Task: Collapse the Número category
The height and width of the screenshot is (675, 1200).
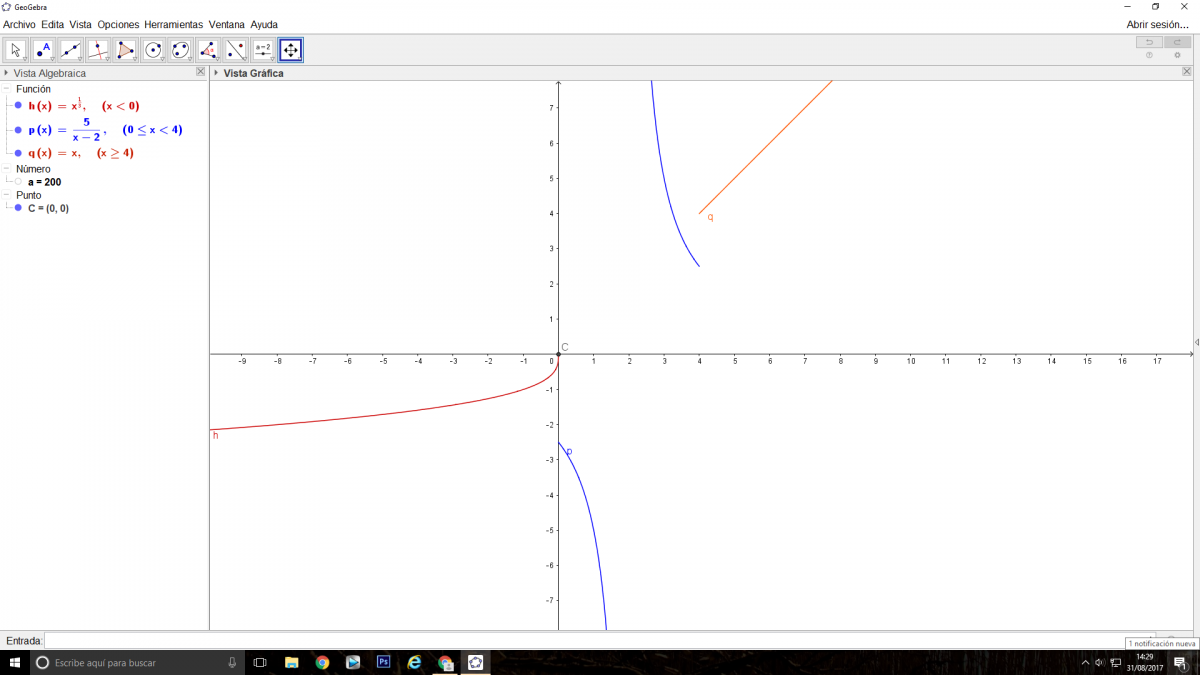Action: coord(7,169)
